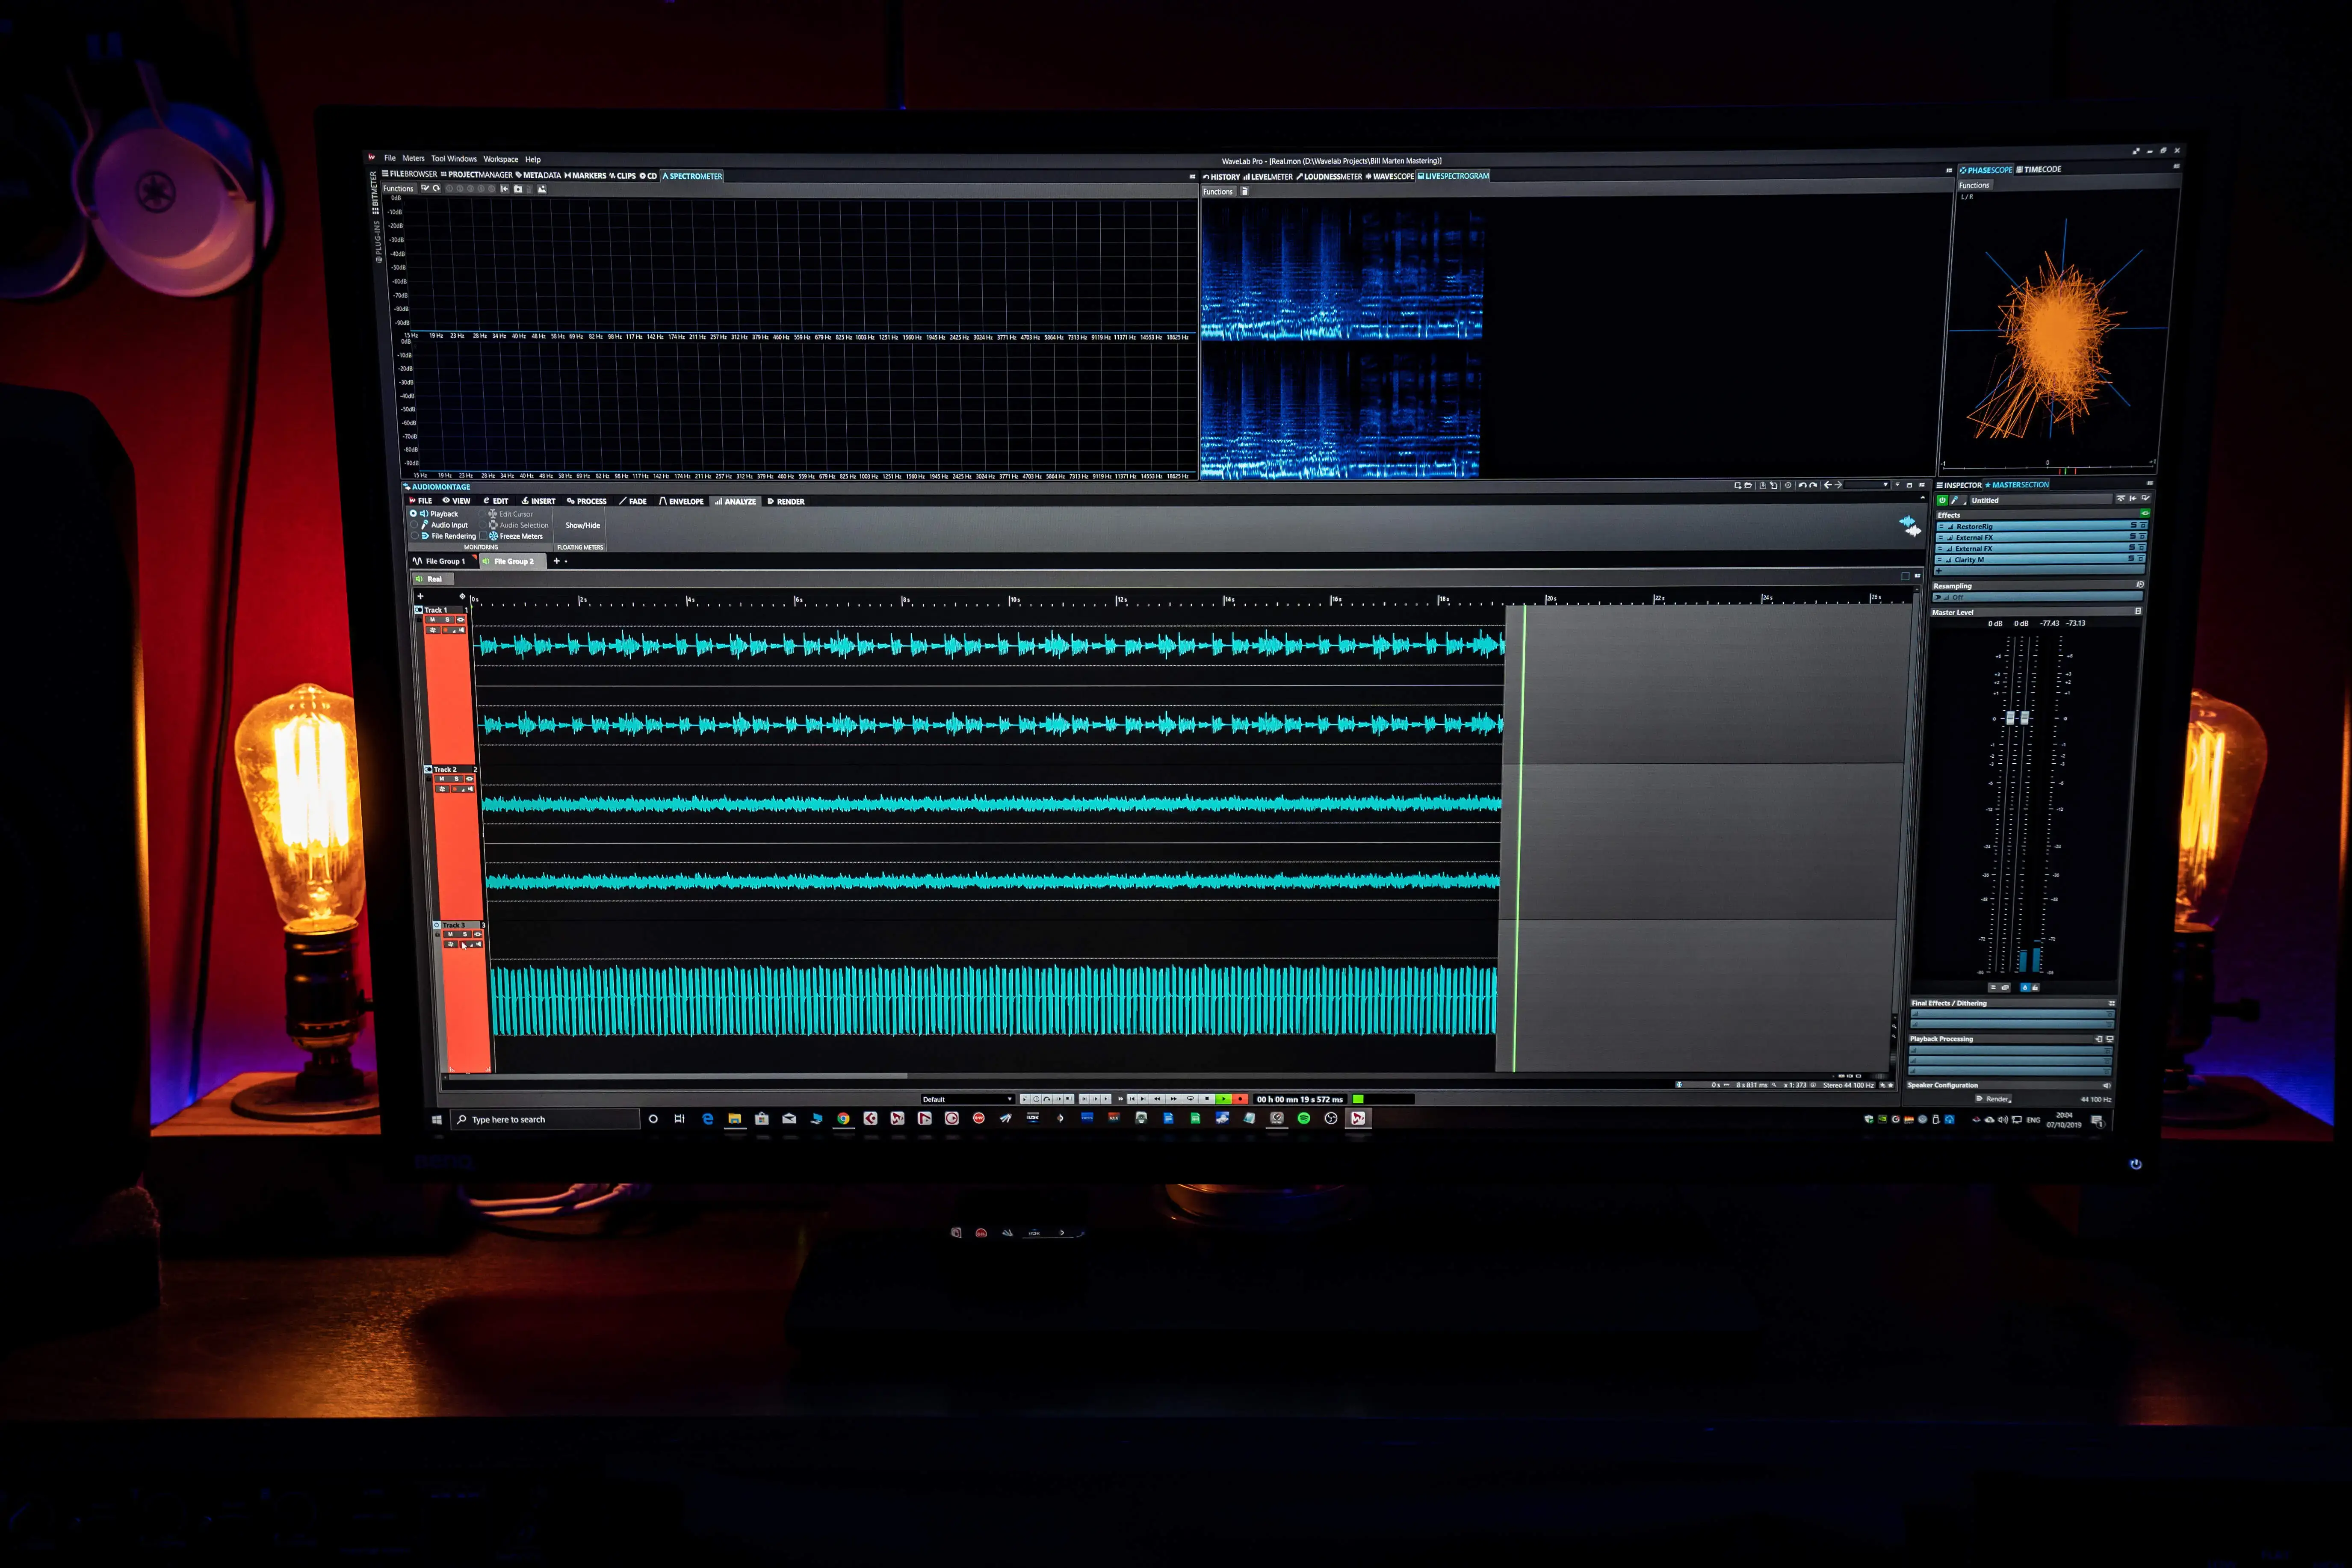Open the dropdown arrow beside the file group plus
Screen dimensions: 2352x1568
(x=566, y=562)
